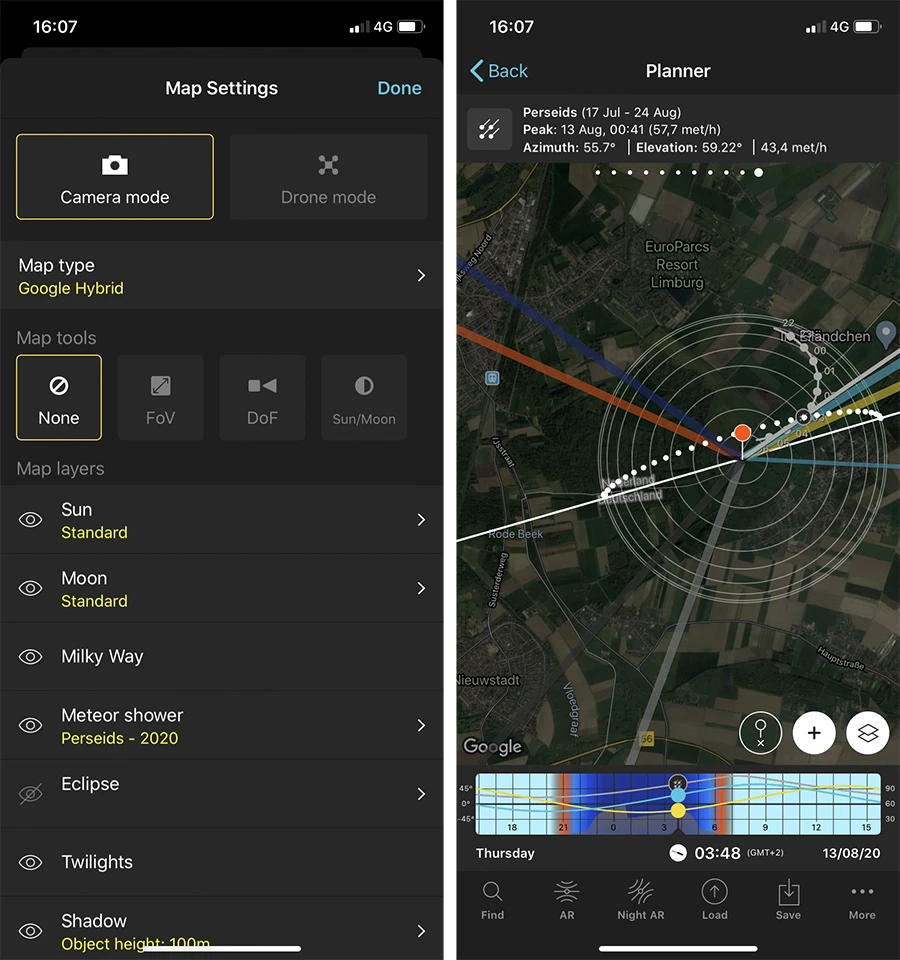
Task: Open Map type Google Hybrid options
Action: (222, 276)
